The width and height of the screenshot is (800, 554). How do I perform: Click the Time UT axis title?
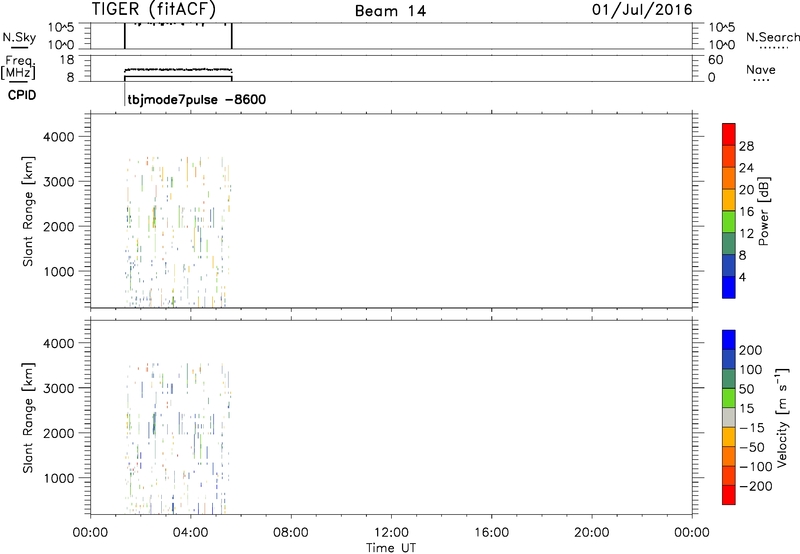tap(391, 548)
